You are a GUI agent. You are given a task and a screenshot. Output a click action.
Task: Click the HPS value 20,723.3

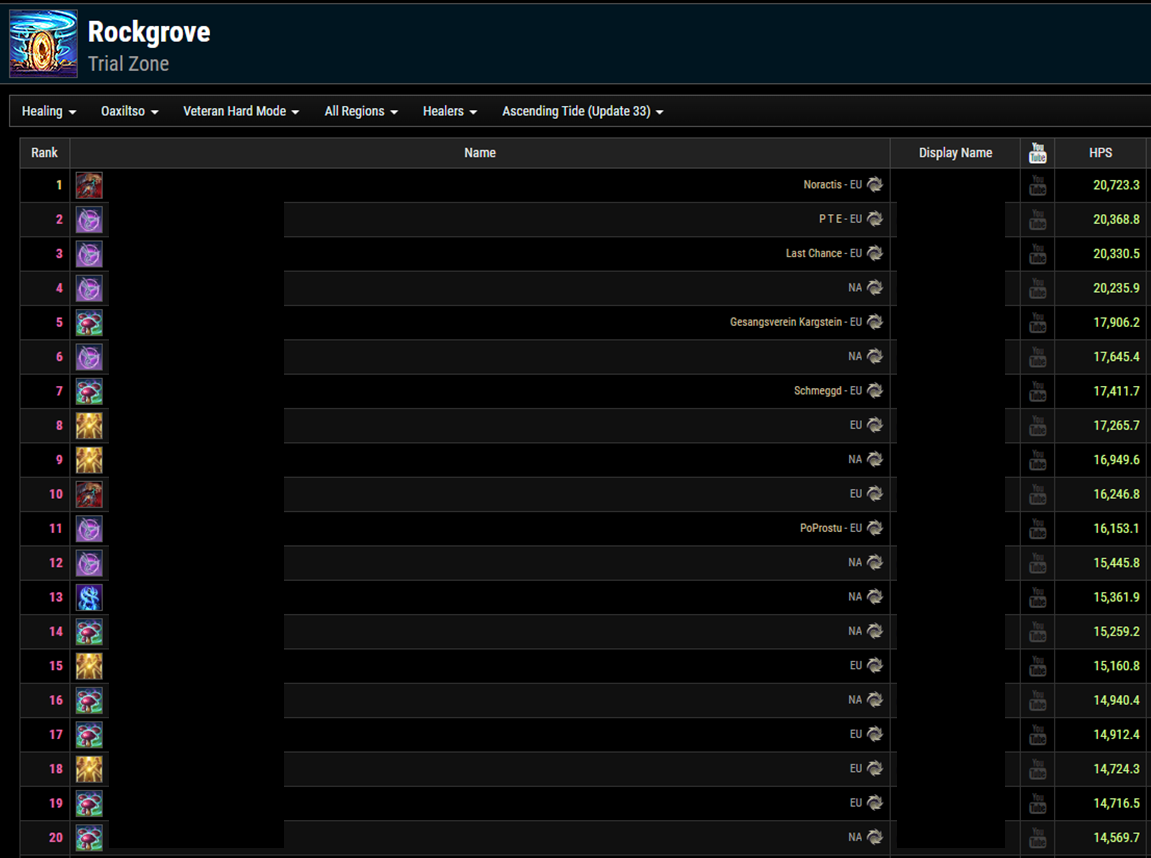[1116, 185]
